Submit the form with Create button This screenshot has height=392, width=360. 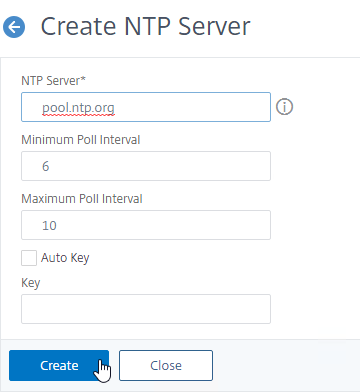pyautogui.click(x=59, y=365)
